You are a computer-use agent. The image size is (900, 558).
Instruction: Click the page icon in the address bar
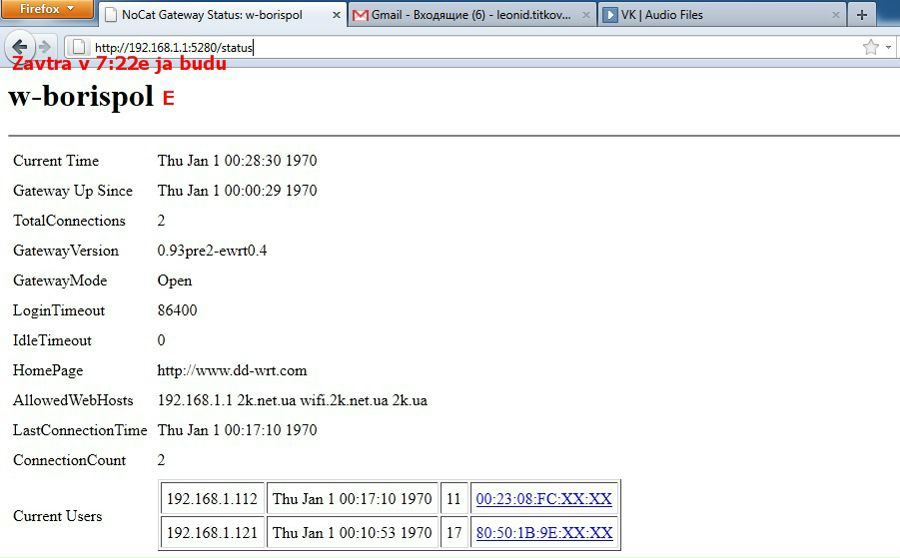(x=79, y=47)
